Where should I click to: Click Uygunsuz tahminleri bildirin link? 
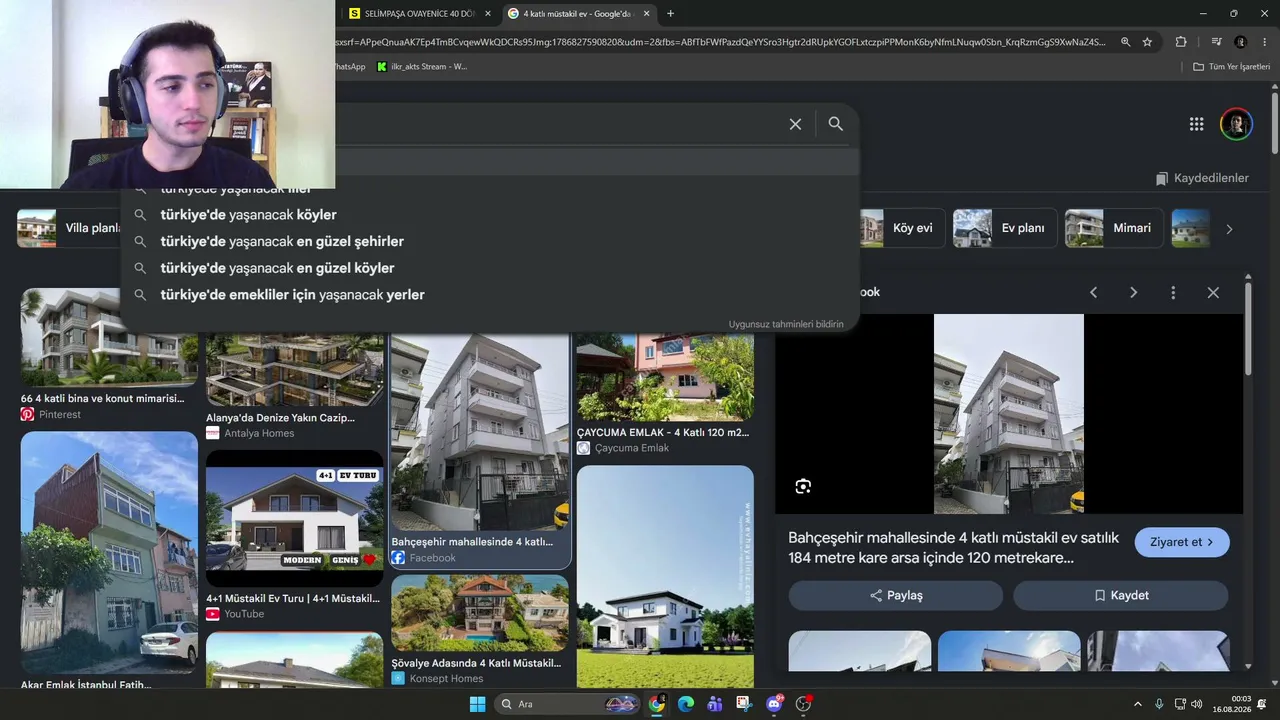786,324
